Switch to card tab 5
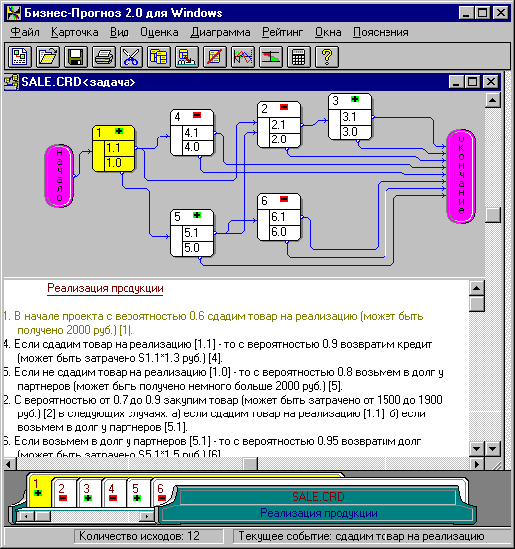515x549 pixels. pos(138,493)
